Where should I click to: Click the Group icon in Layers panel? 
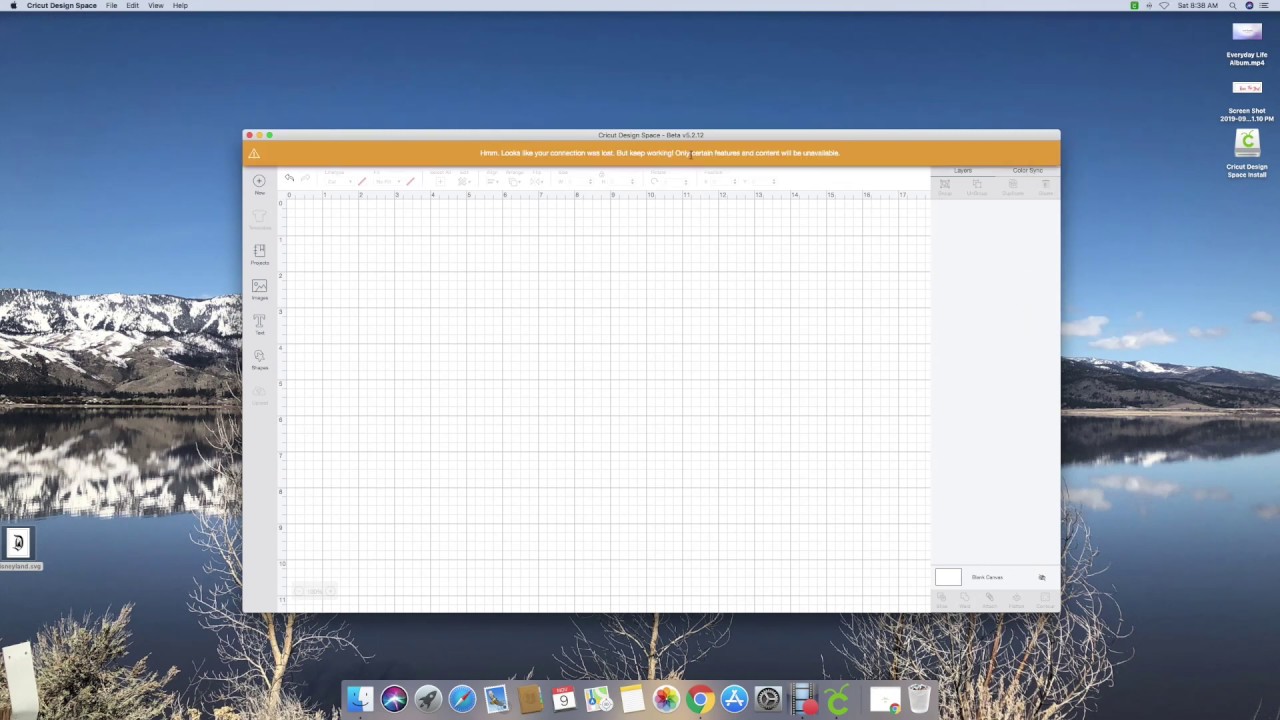[x=945, y=185]
